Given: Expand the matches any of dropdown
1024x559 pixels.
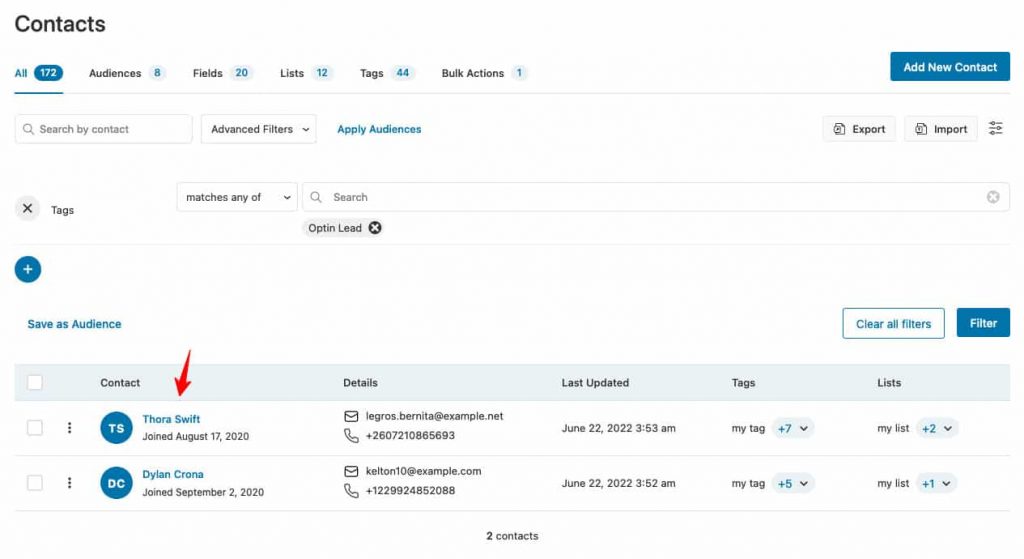Looking at the screenshot, I should coord(236,197).
